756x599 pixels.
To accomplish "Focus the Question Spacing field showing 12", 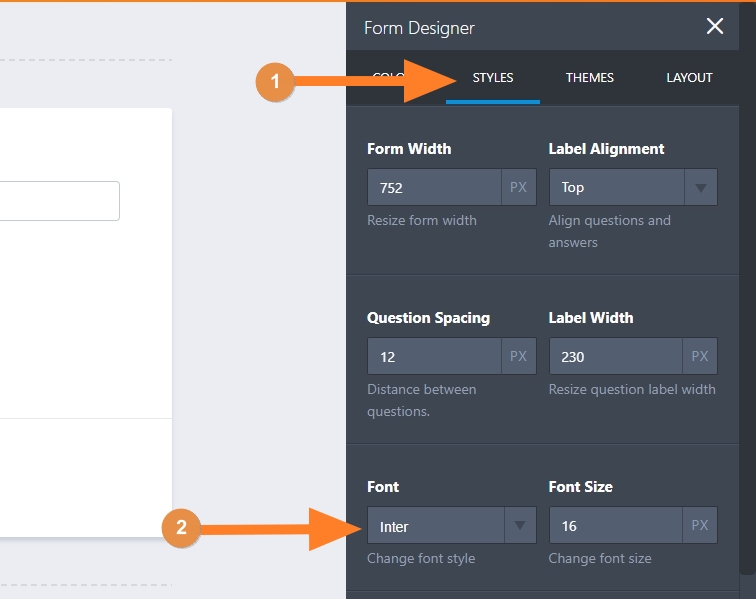I will (x=434, y=357).
